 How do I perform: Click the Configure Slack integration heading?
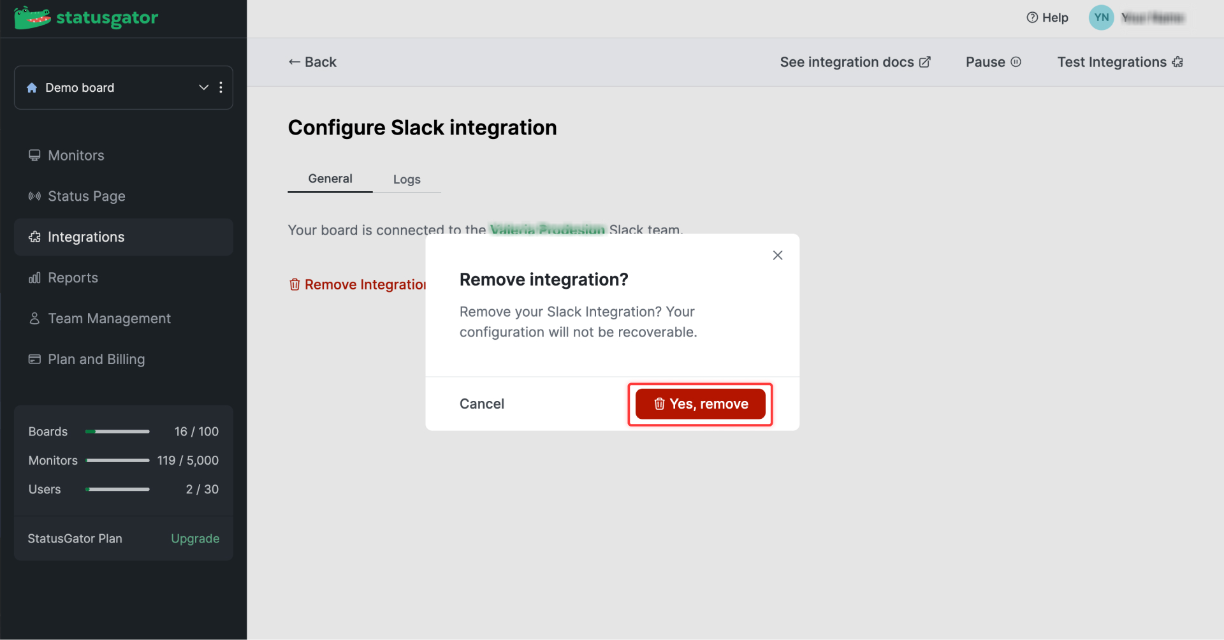click(422, 128)
